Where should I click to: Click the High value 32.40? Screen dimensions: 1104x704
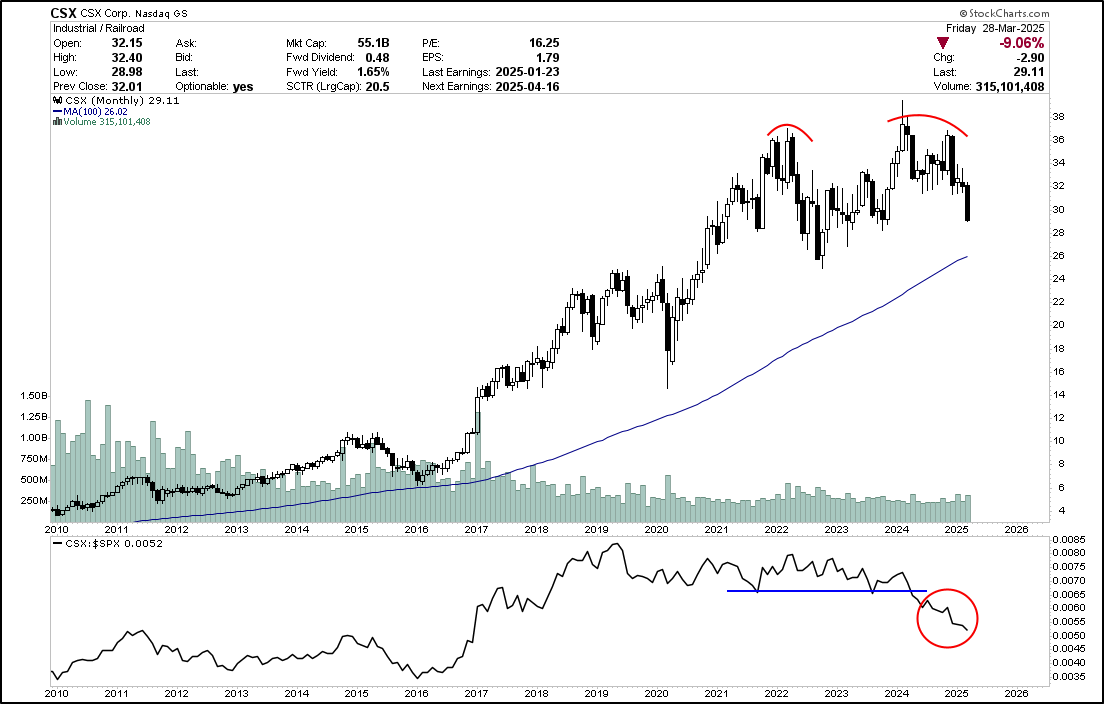pyautogui.click(x=127, y=58)
